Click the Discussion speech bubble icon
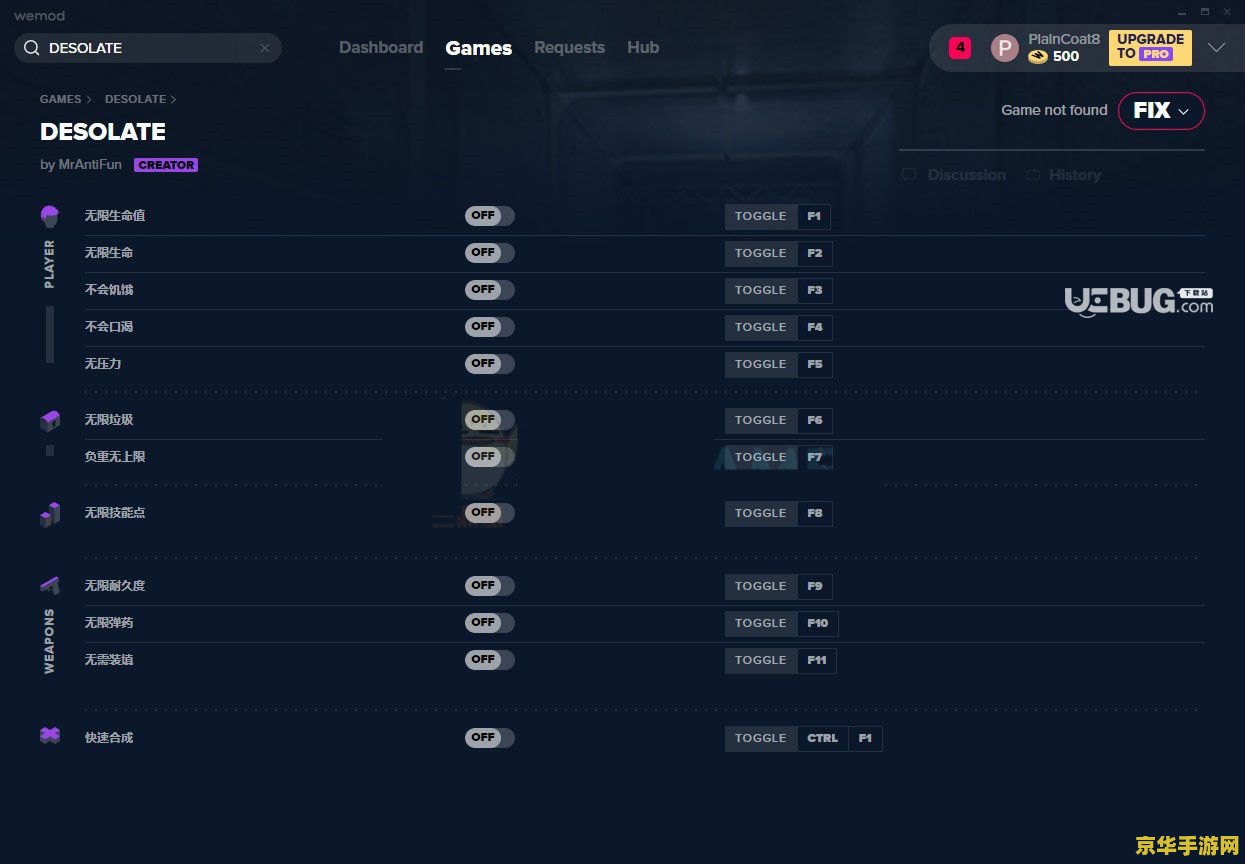 909,174
